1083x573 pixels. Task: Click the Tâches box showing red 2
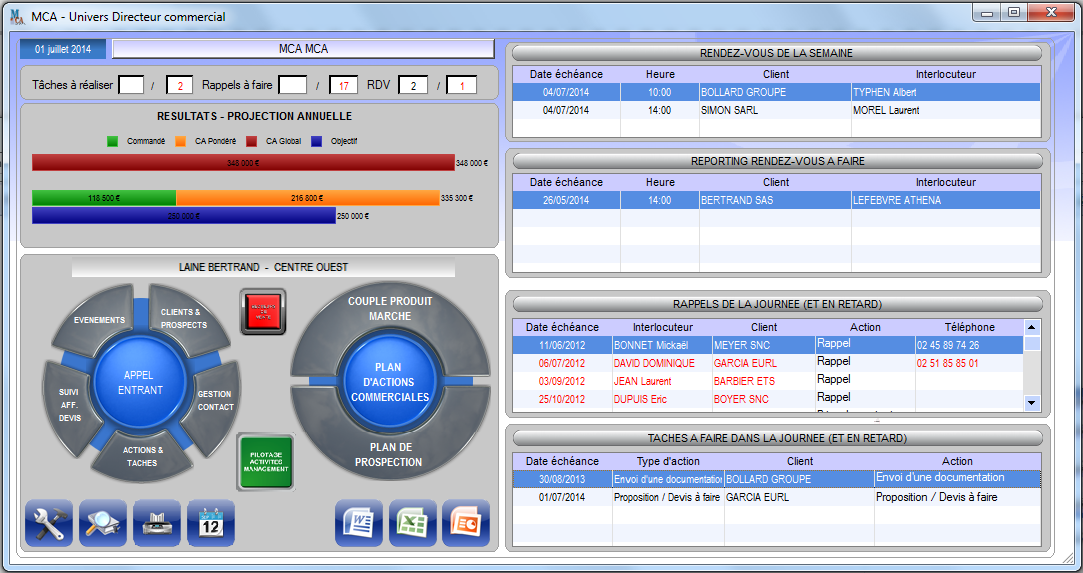point(180,85)
